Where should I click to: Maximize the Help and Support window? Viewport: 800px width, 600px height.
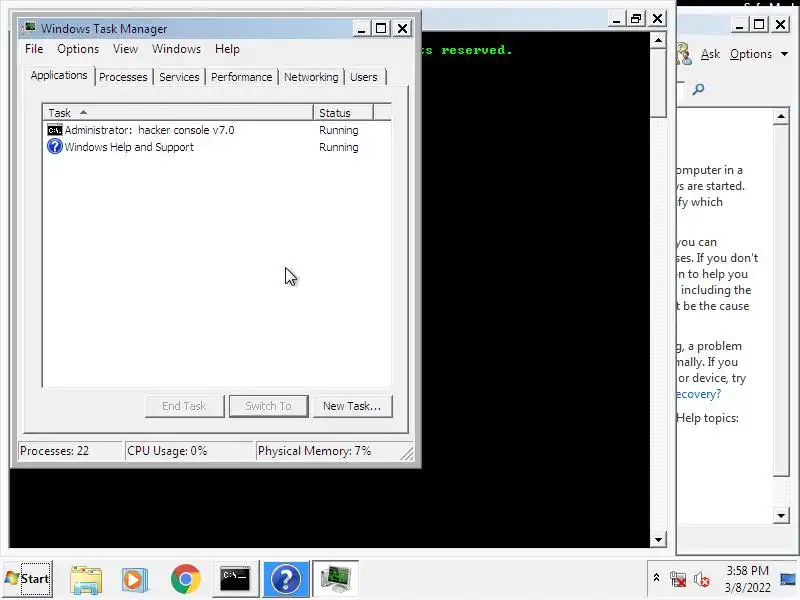(x=759, y=24)
